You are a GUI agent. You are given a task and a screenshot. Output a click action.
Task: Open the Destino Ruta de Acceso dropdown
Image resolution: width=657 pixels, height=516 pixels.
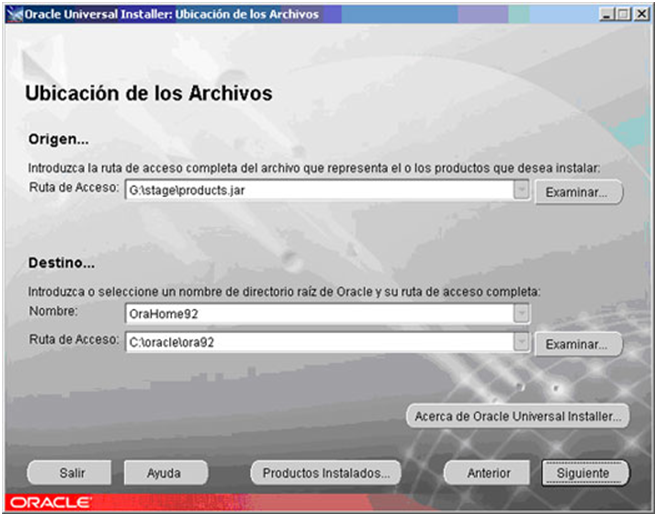click(x=521, y=342)
